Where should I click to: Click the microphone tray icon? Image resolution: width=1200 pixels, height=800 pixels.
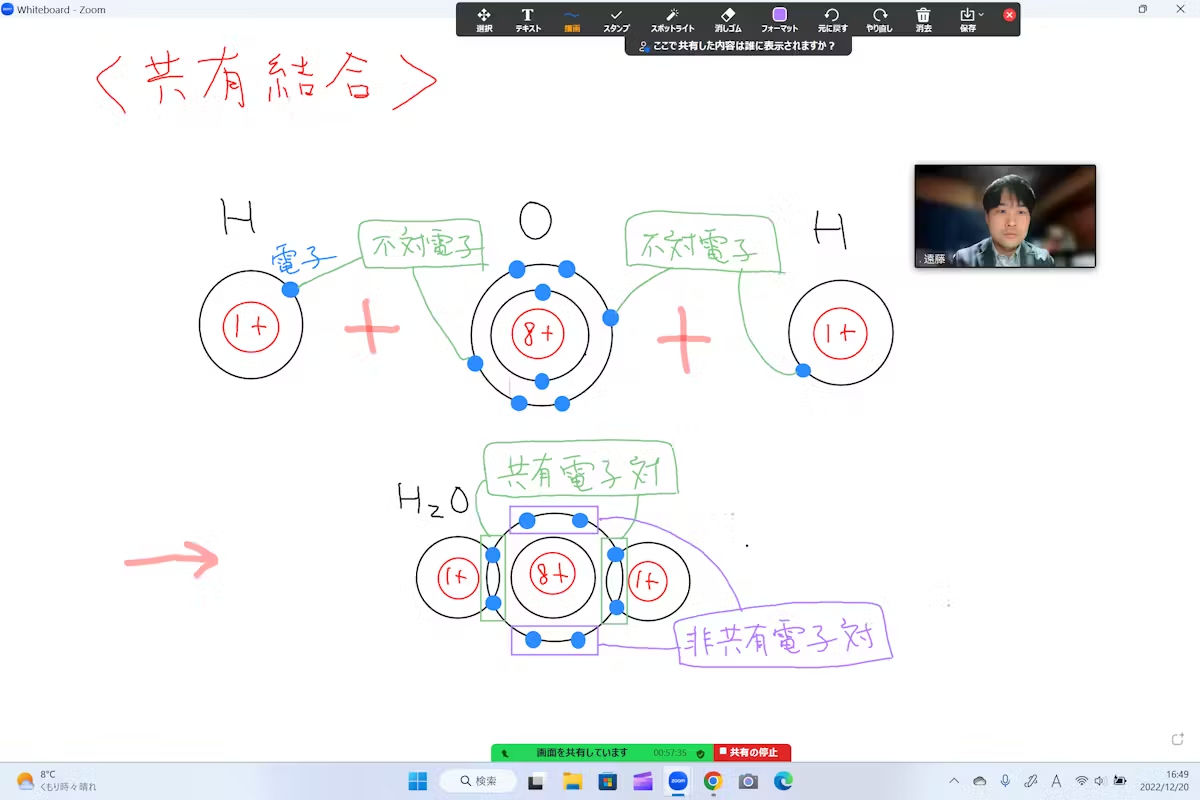pyautogui.click(x=1005, y=781)
